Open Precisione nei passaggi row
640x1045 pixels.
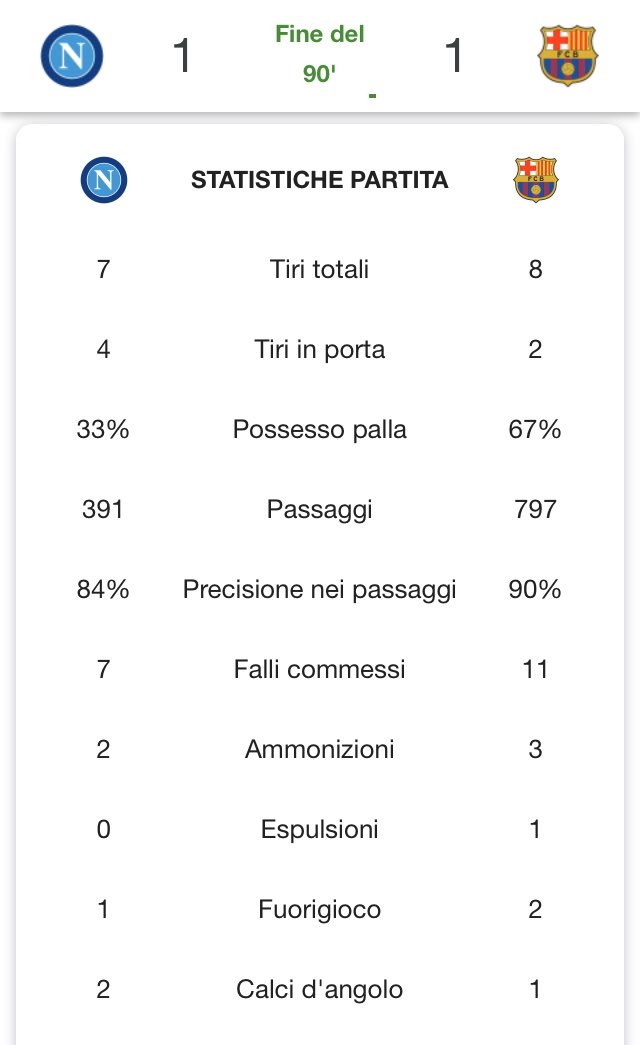pos(320,589)
